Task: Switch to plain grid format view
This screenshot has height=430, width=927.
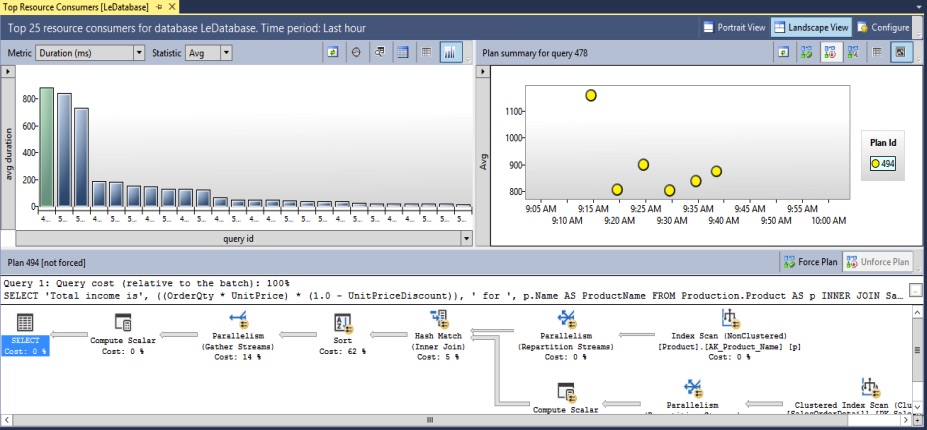Action: pyautogui.click(x=426, y=53)
